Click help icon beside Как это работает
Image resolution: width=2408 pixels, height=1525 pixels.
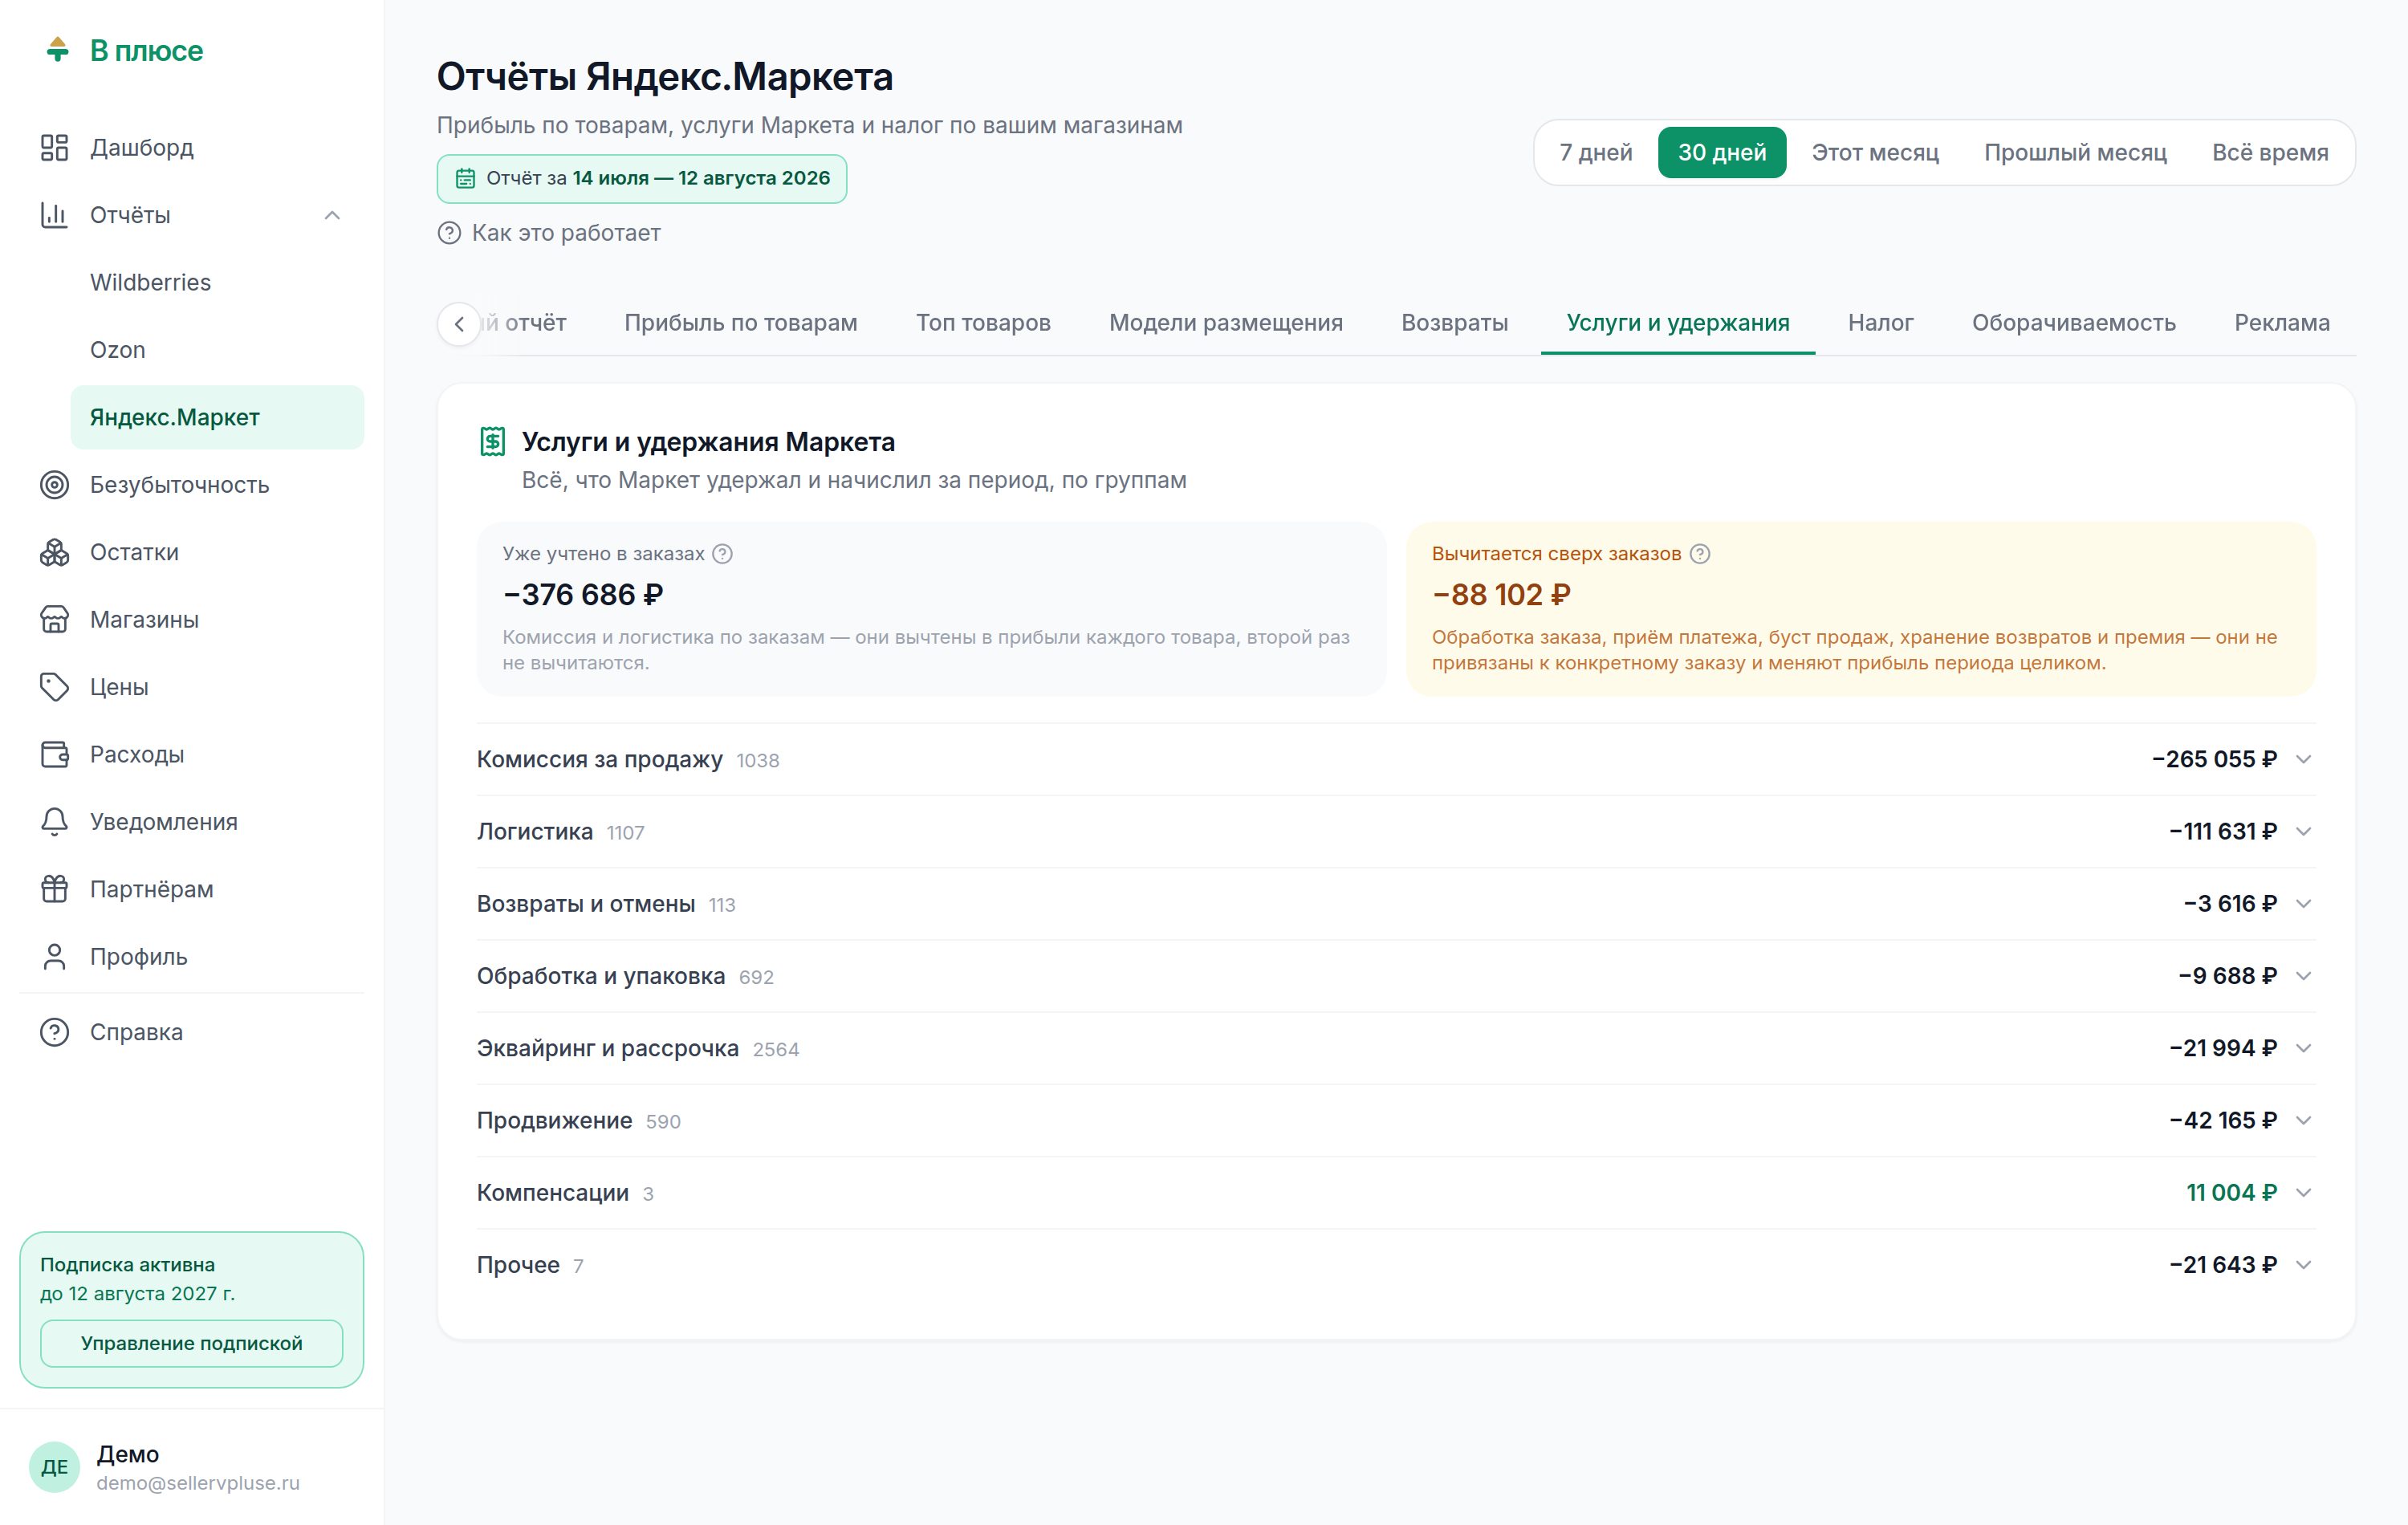(449, 233)
